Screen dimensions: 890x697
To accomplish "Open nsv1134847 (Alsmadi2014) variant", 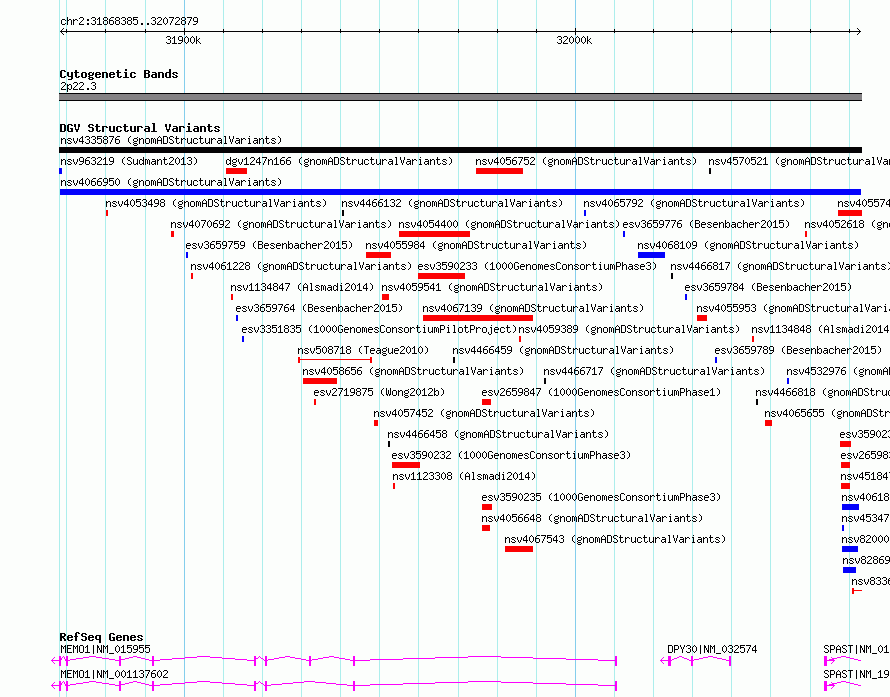I will coord(302,287).
